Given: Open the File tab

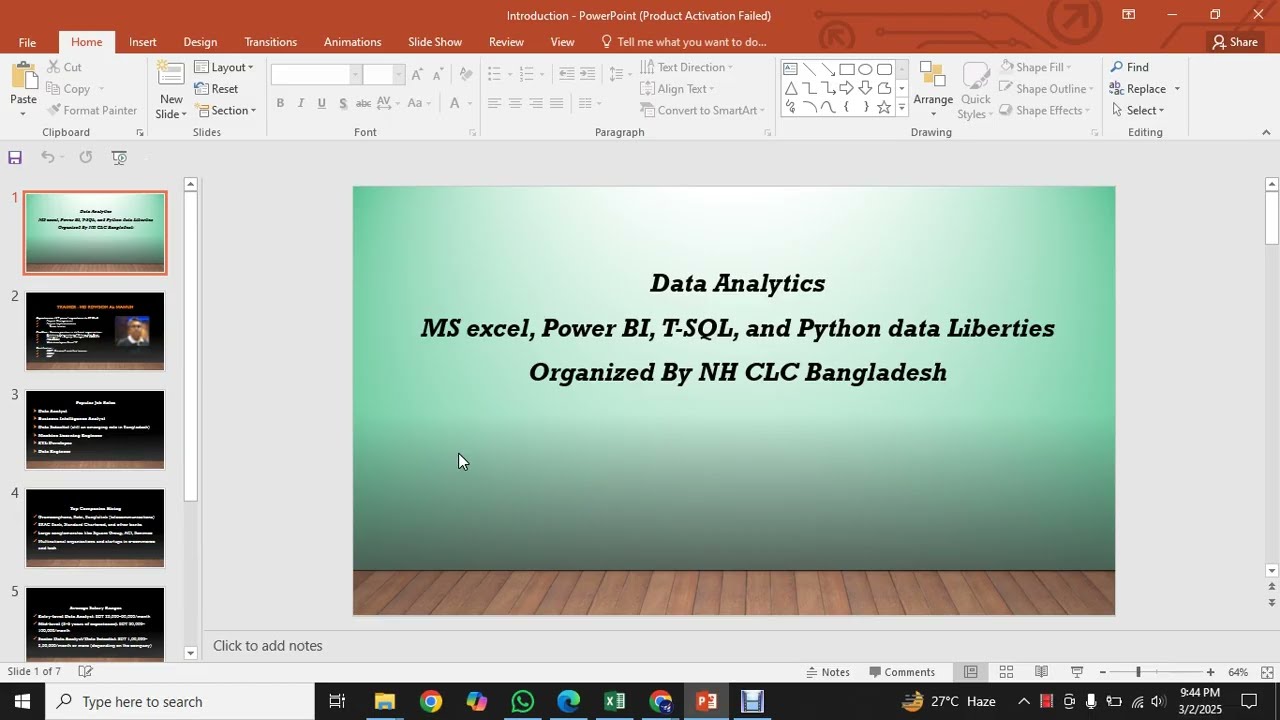Looking at the screenshot, I should [x=27, y=42].
